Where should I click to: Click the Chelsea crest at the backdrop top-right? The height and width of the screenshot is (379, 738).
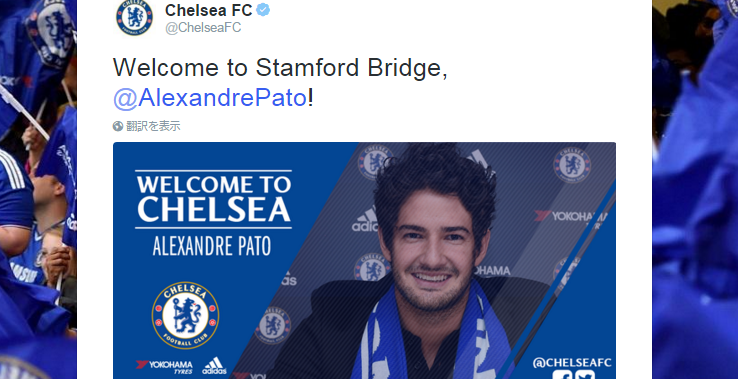[572, 165]
